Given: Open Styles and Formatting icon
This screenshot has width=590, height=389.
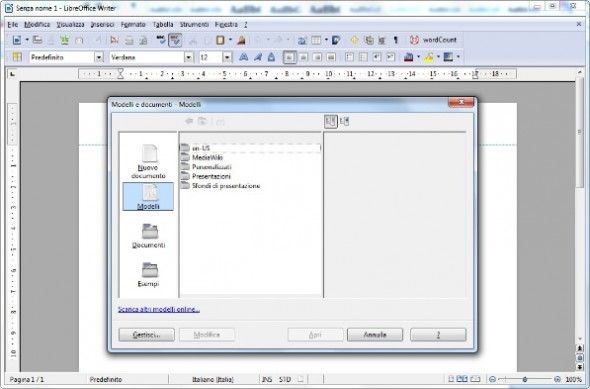Looking at the screenshot, I should tap(17, 57).
